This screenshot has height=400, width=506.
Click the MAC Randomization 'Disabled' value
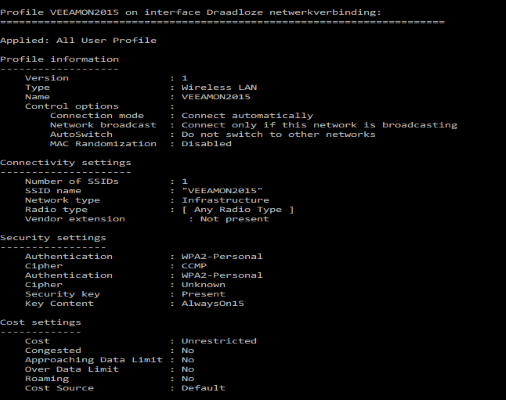tap(206, 144)
